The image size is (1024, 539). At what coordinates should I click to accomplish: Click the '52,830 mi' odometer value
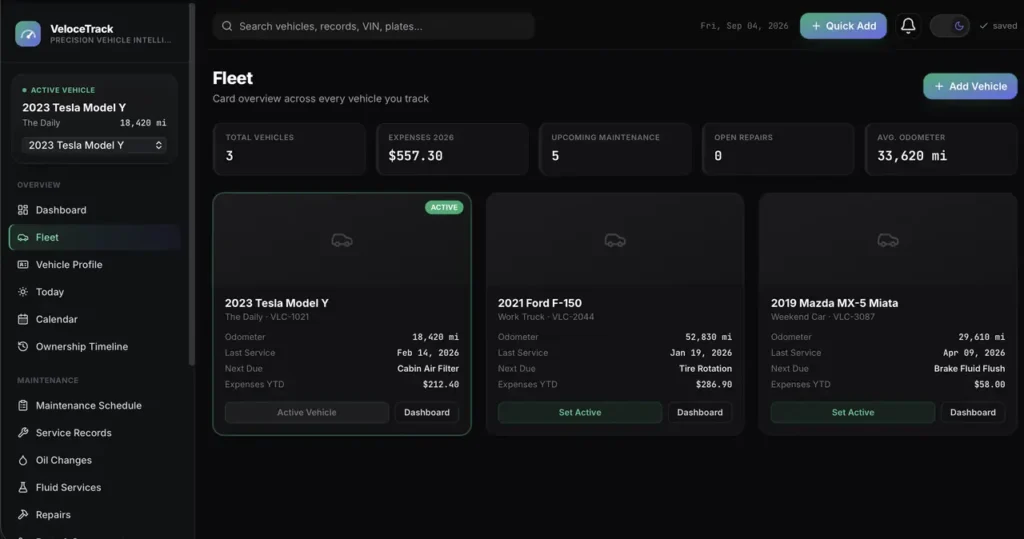tap(709, 337)
